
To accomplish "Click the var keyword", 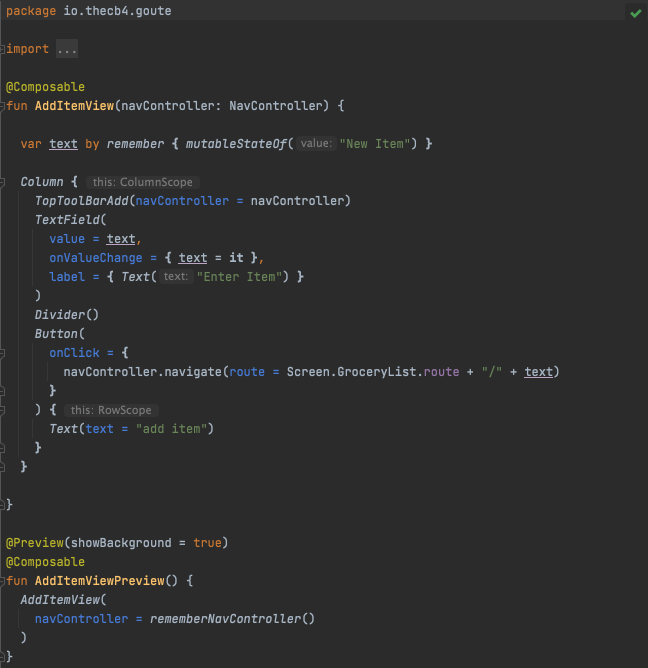I will click(31, 144).
